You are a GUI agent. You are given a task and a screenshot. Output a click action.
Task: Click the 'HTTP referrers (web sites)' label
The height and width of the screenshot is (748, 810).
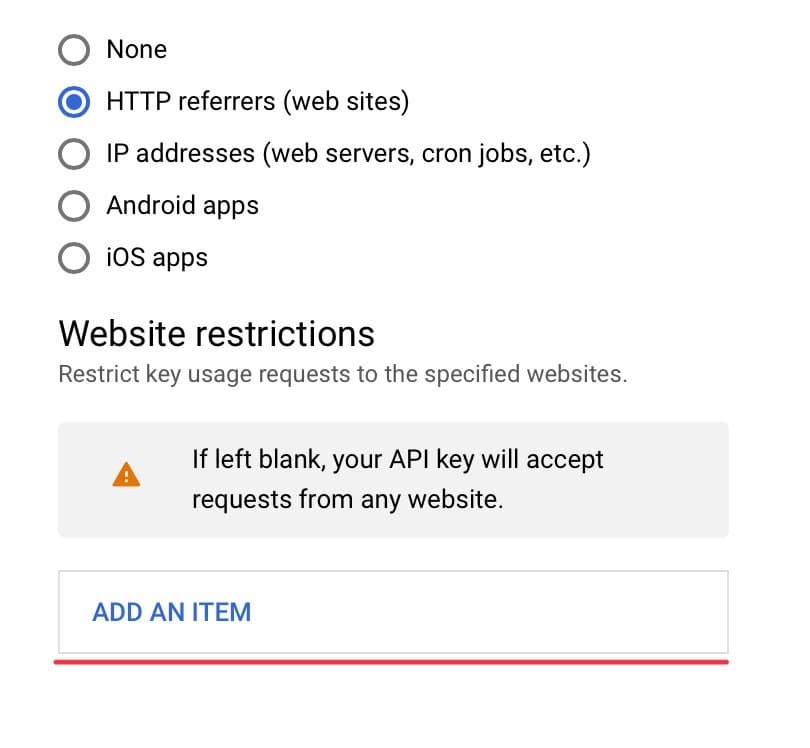[258, 101]
